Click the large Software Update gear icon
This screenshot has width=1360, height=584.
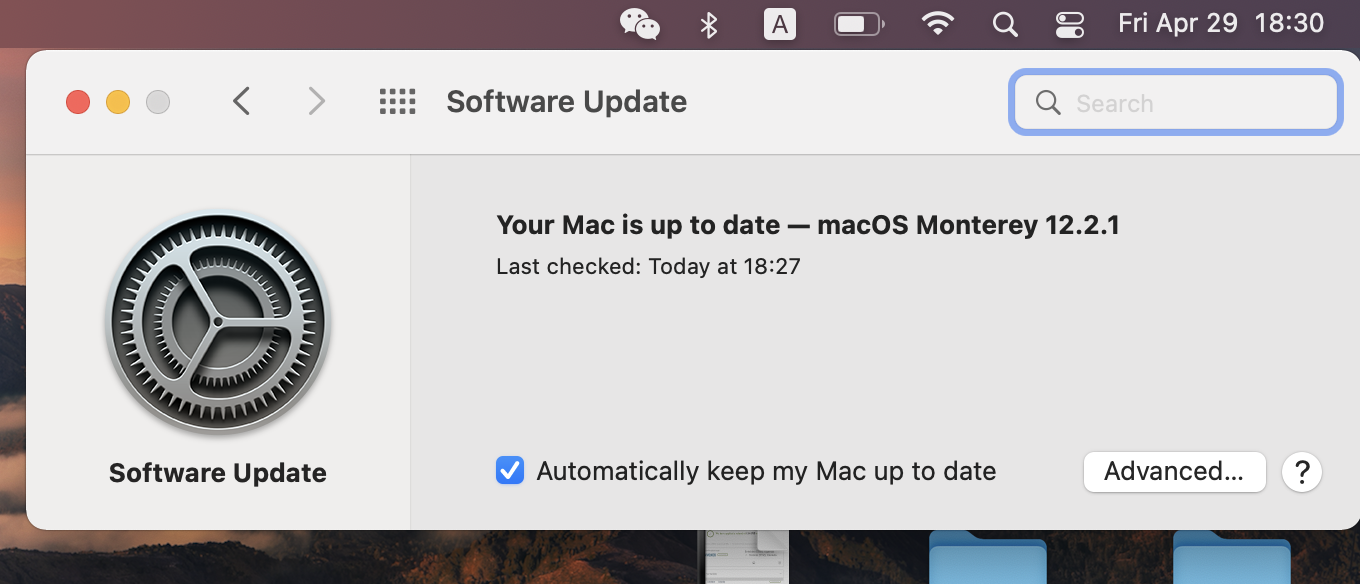pos(218,324)
